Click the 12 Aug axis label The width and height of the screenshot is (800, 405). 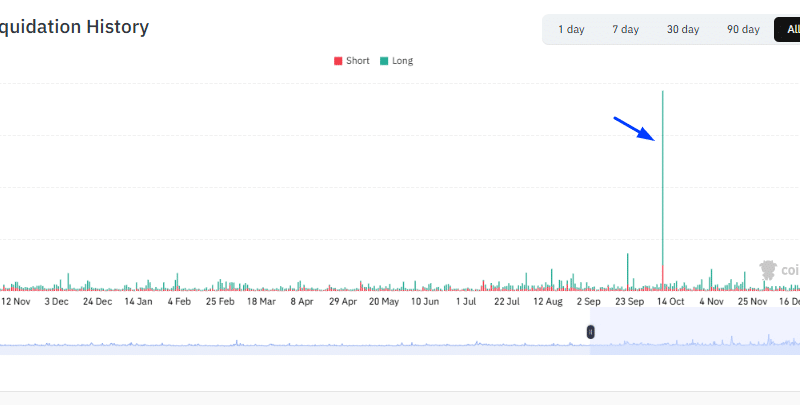[x=548, y=301]
